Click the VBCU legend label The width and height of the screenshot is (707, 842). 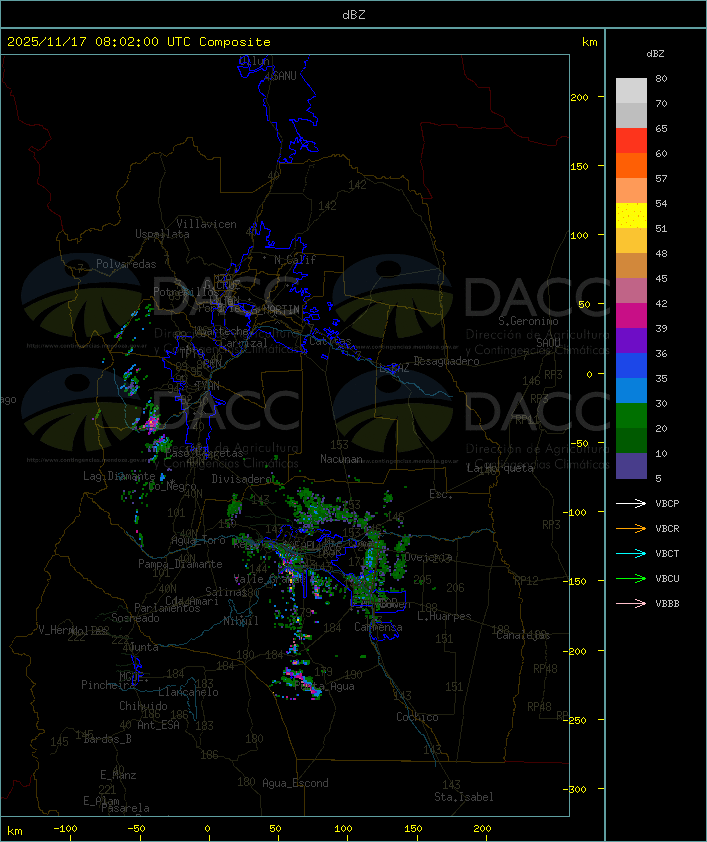coord(667,578)
